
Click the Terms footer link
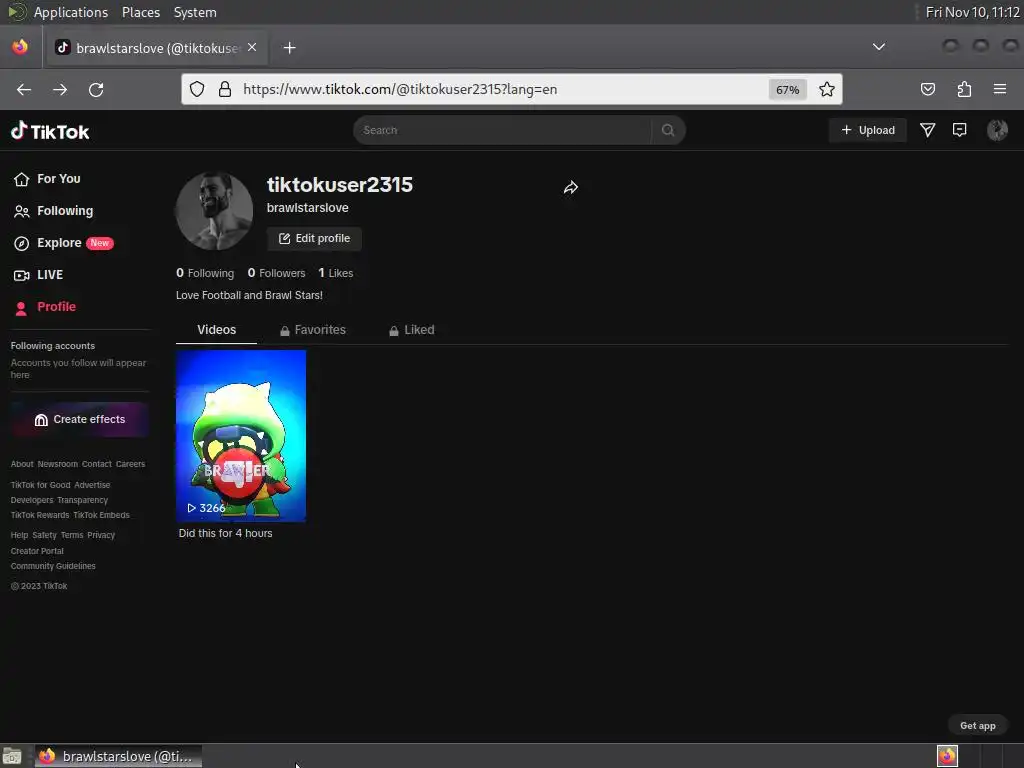point(72,536)
